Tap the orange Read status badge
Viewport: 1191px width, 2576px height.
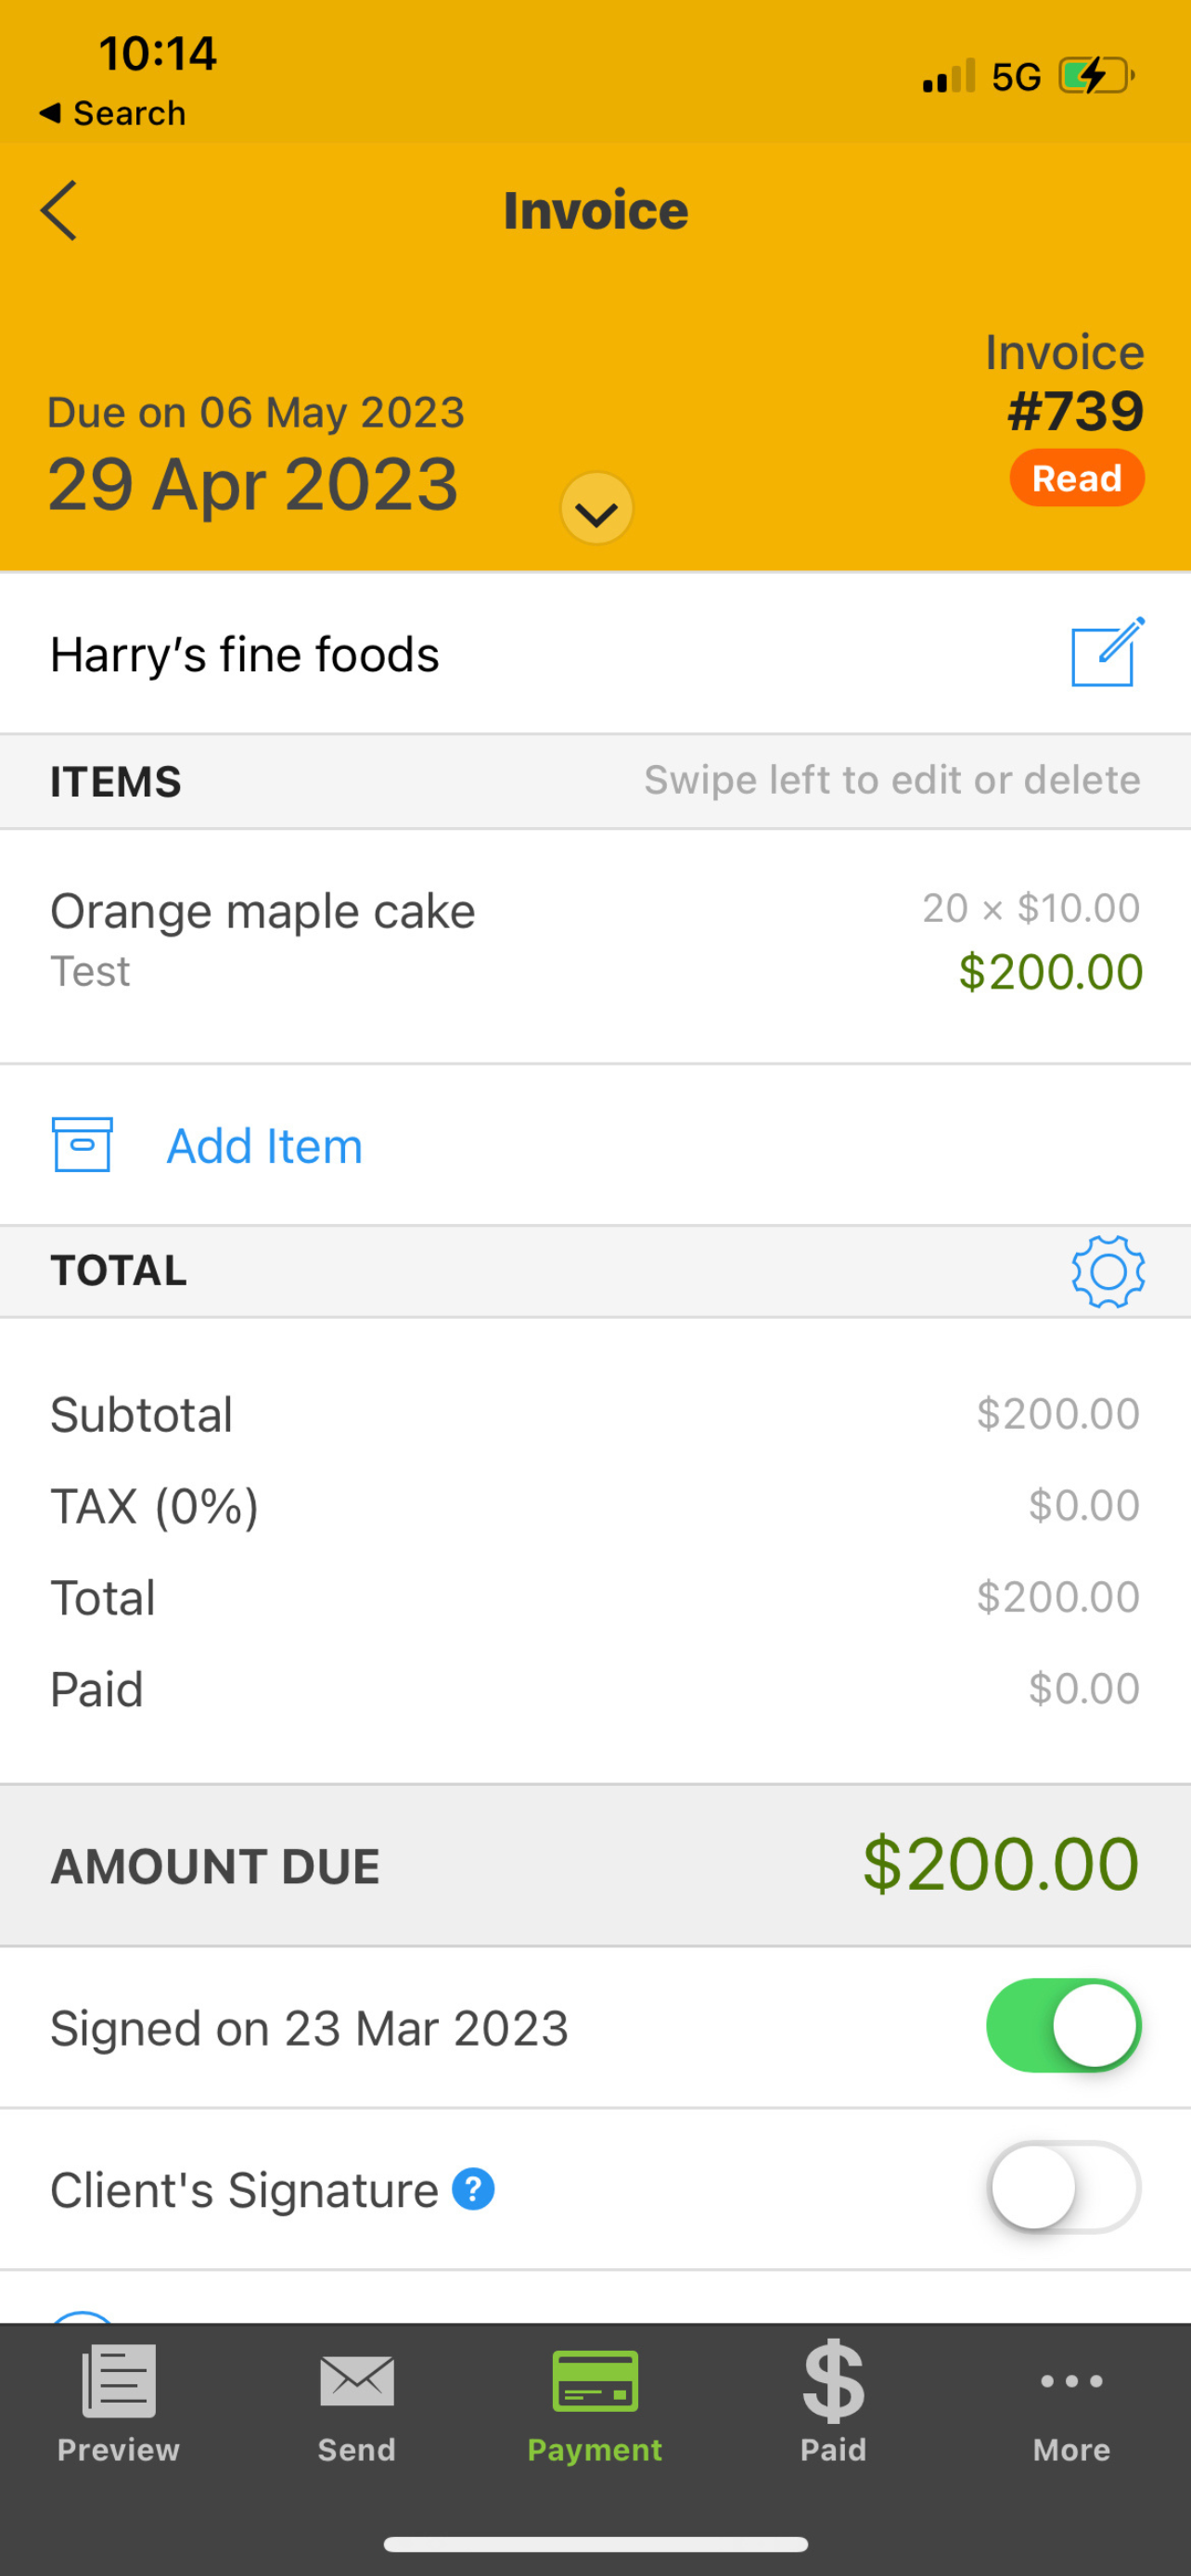coord(1077,478)
